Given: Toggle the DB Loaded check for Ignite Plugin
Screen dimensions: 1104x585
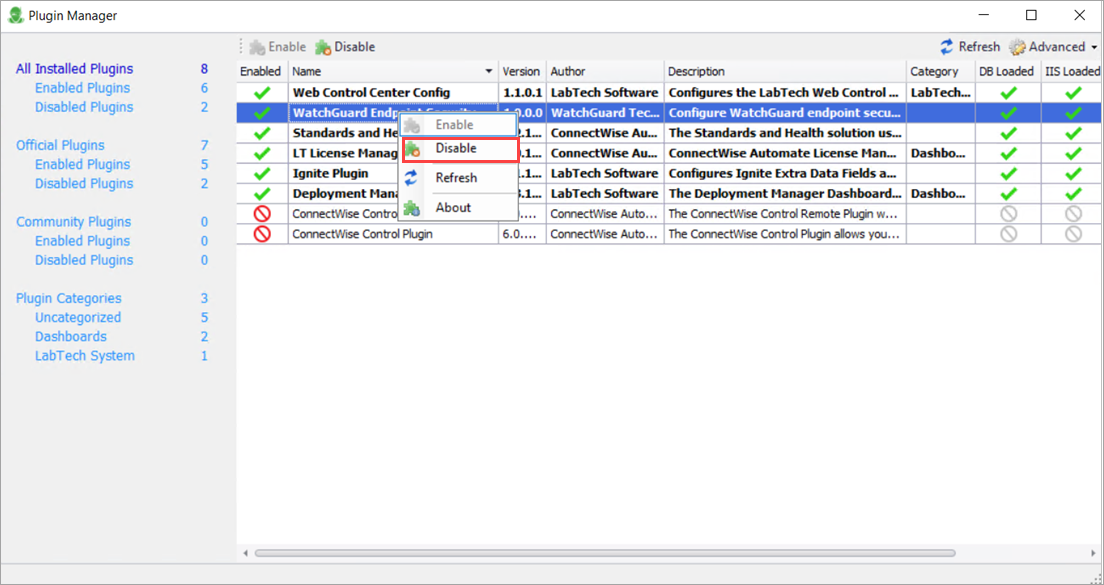Looking at the screenshot, I should tap(1007, 172).
